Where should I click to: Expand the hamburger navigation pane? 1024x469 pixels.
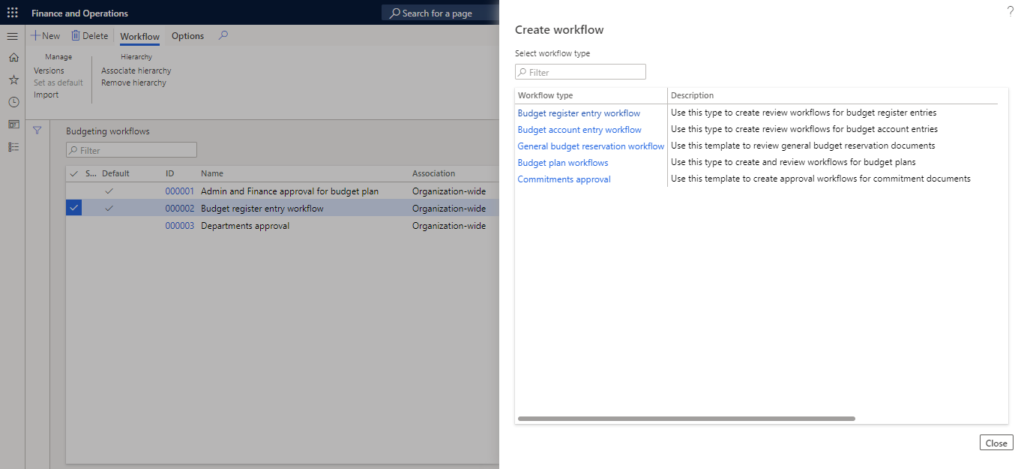click(x=13, y=36)
